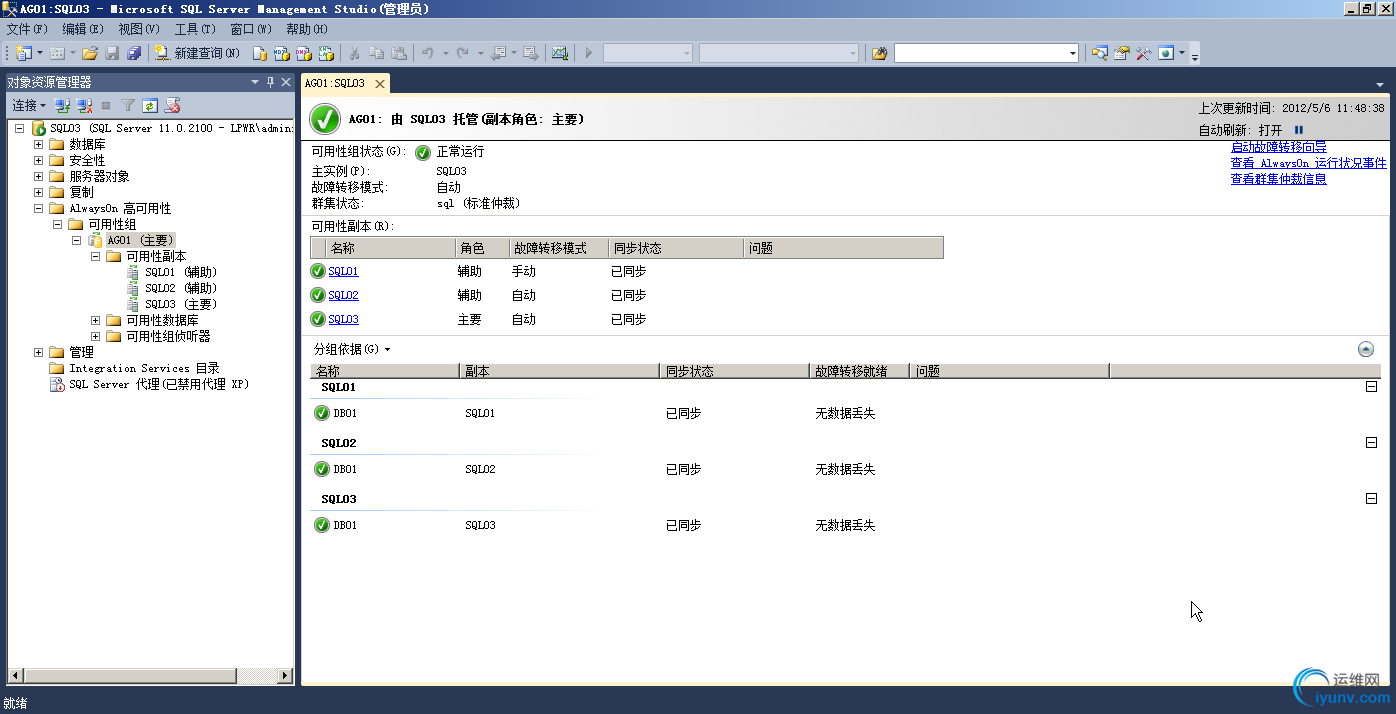The width and height of the screenshot is (1396, 714).
Task: Select SQL Server 代理 node
Action: coord(158,384)
